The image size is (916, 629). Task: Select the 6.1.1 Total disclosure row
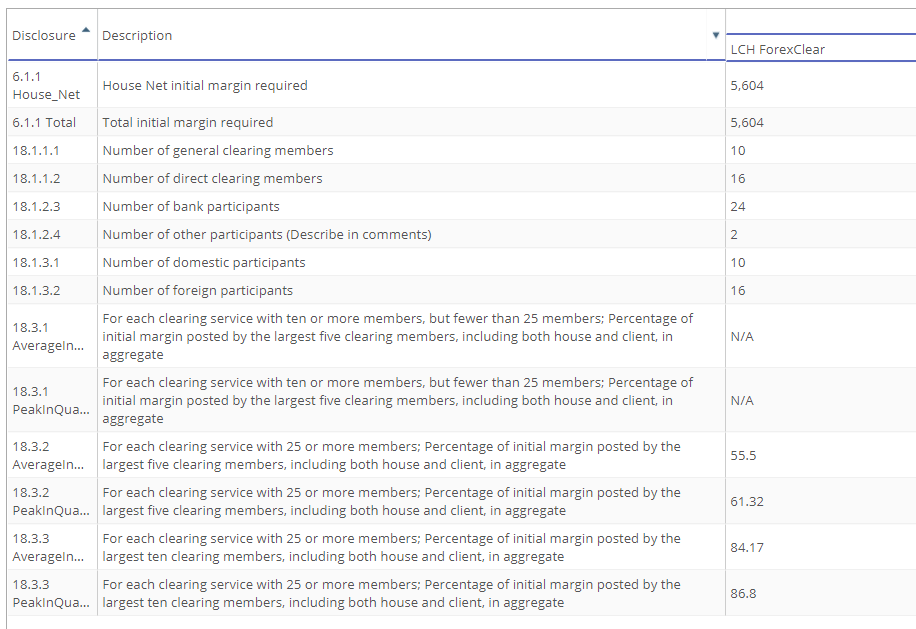click(x=462, y=122)
